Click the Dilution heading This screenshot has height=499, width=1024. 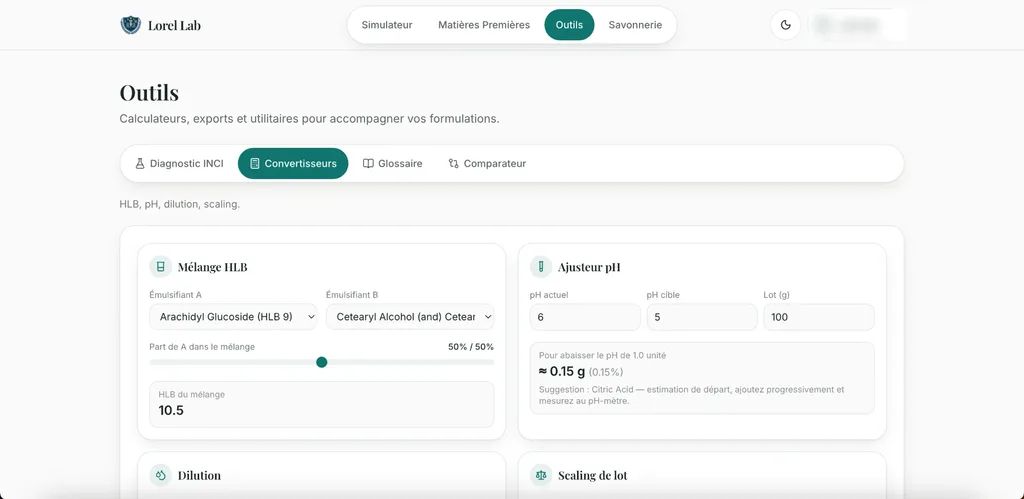199,475
